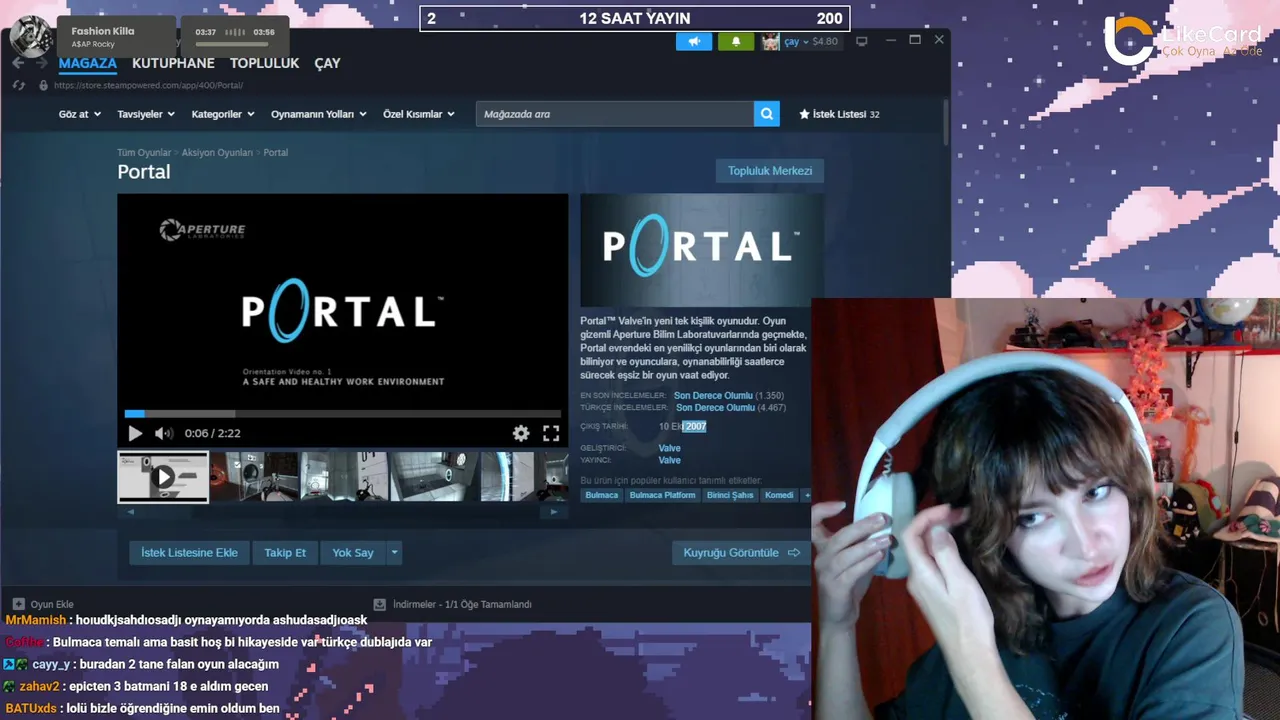1280x720 pixels.
Task: Click the Tüm Oyunlar breadcrumb
Action: tap(144, 153)
